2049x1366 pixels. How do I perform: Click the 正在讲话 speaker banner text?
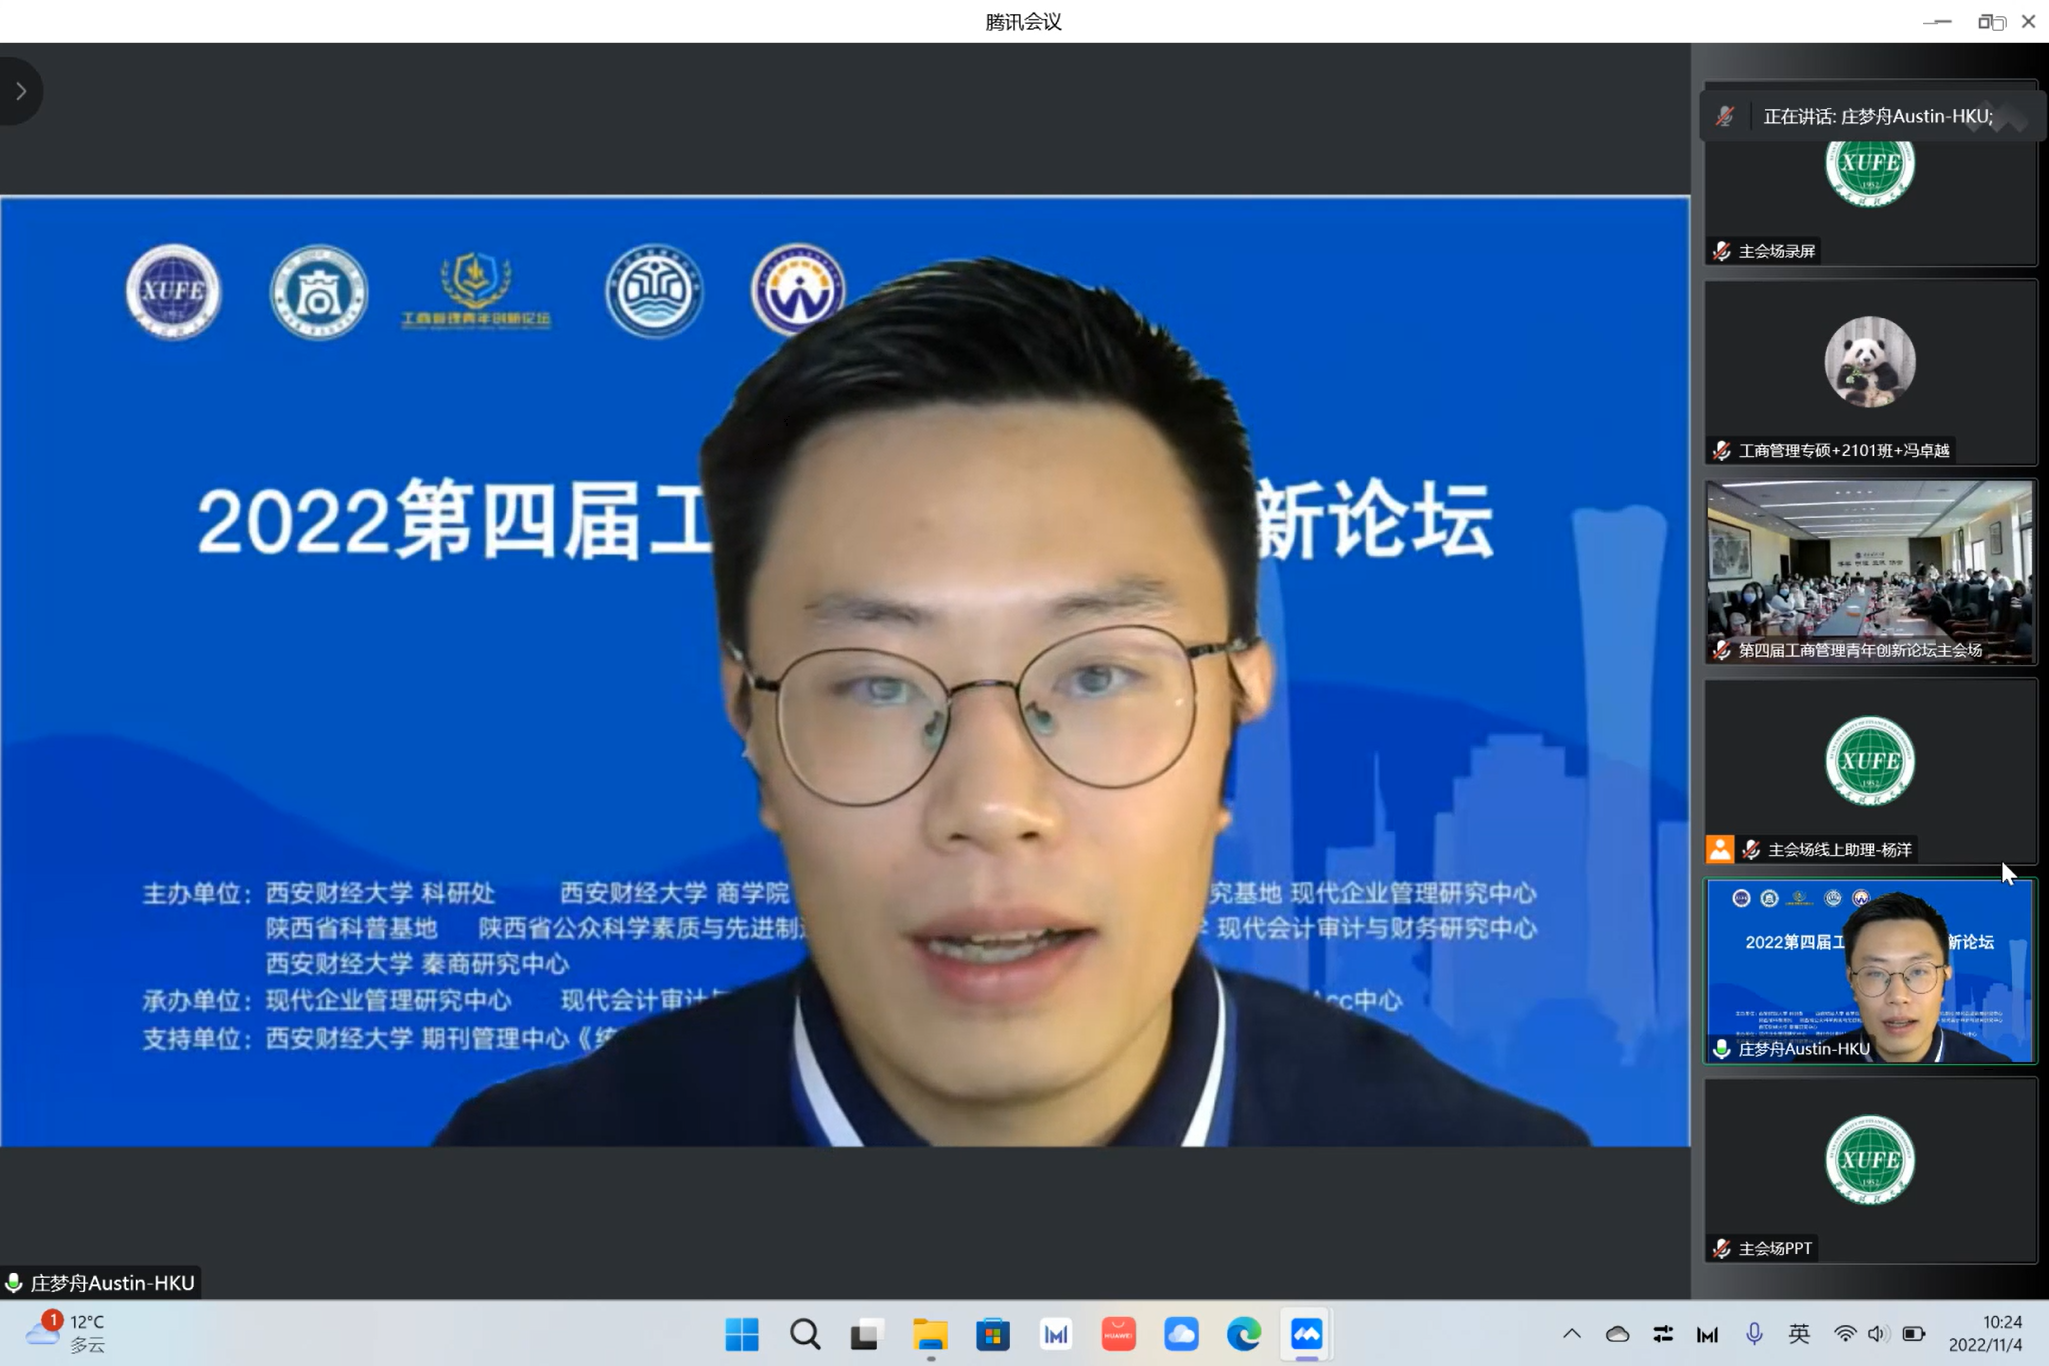(1878, 116)
